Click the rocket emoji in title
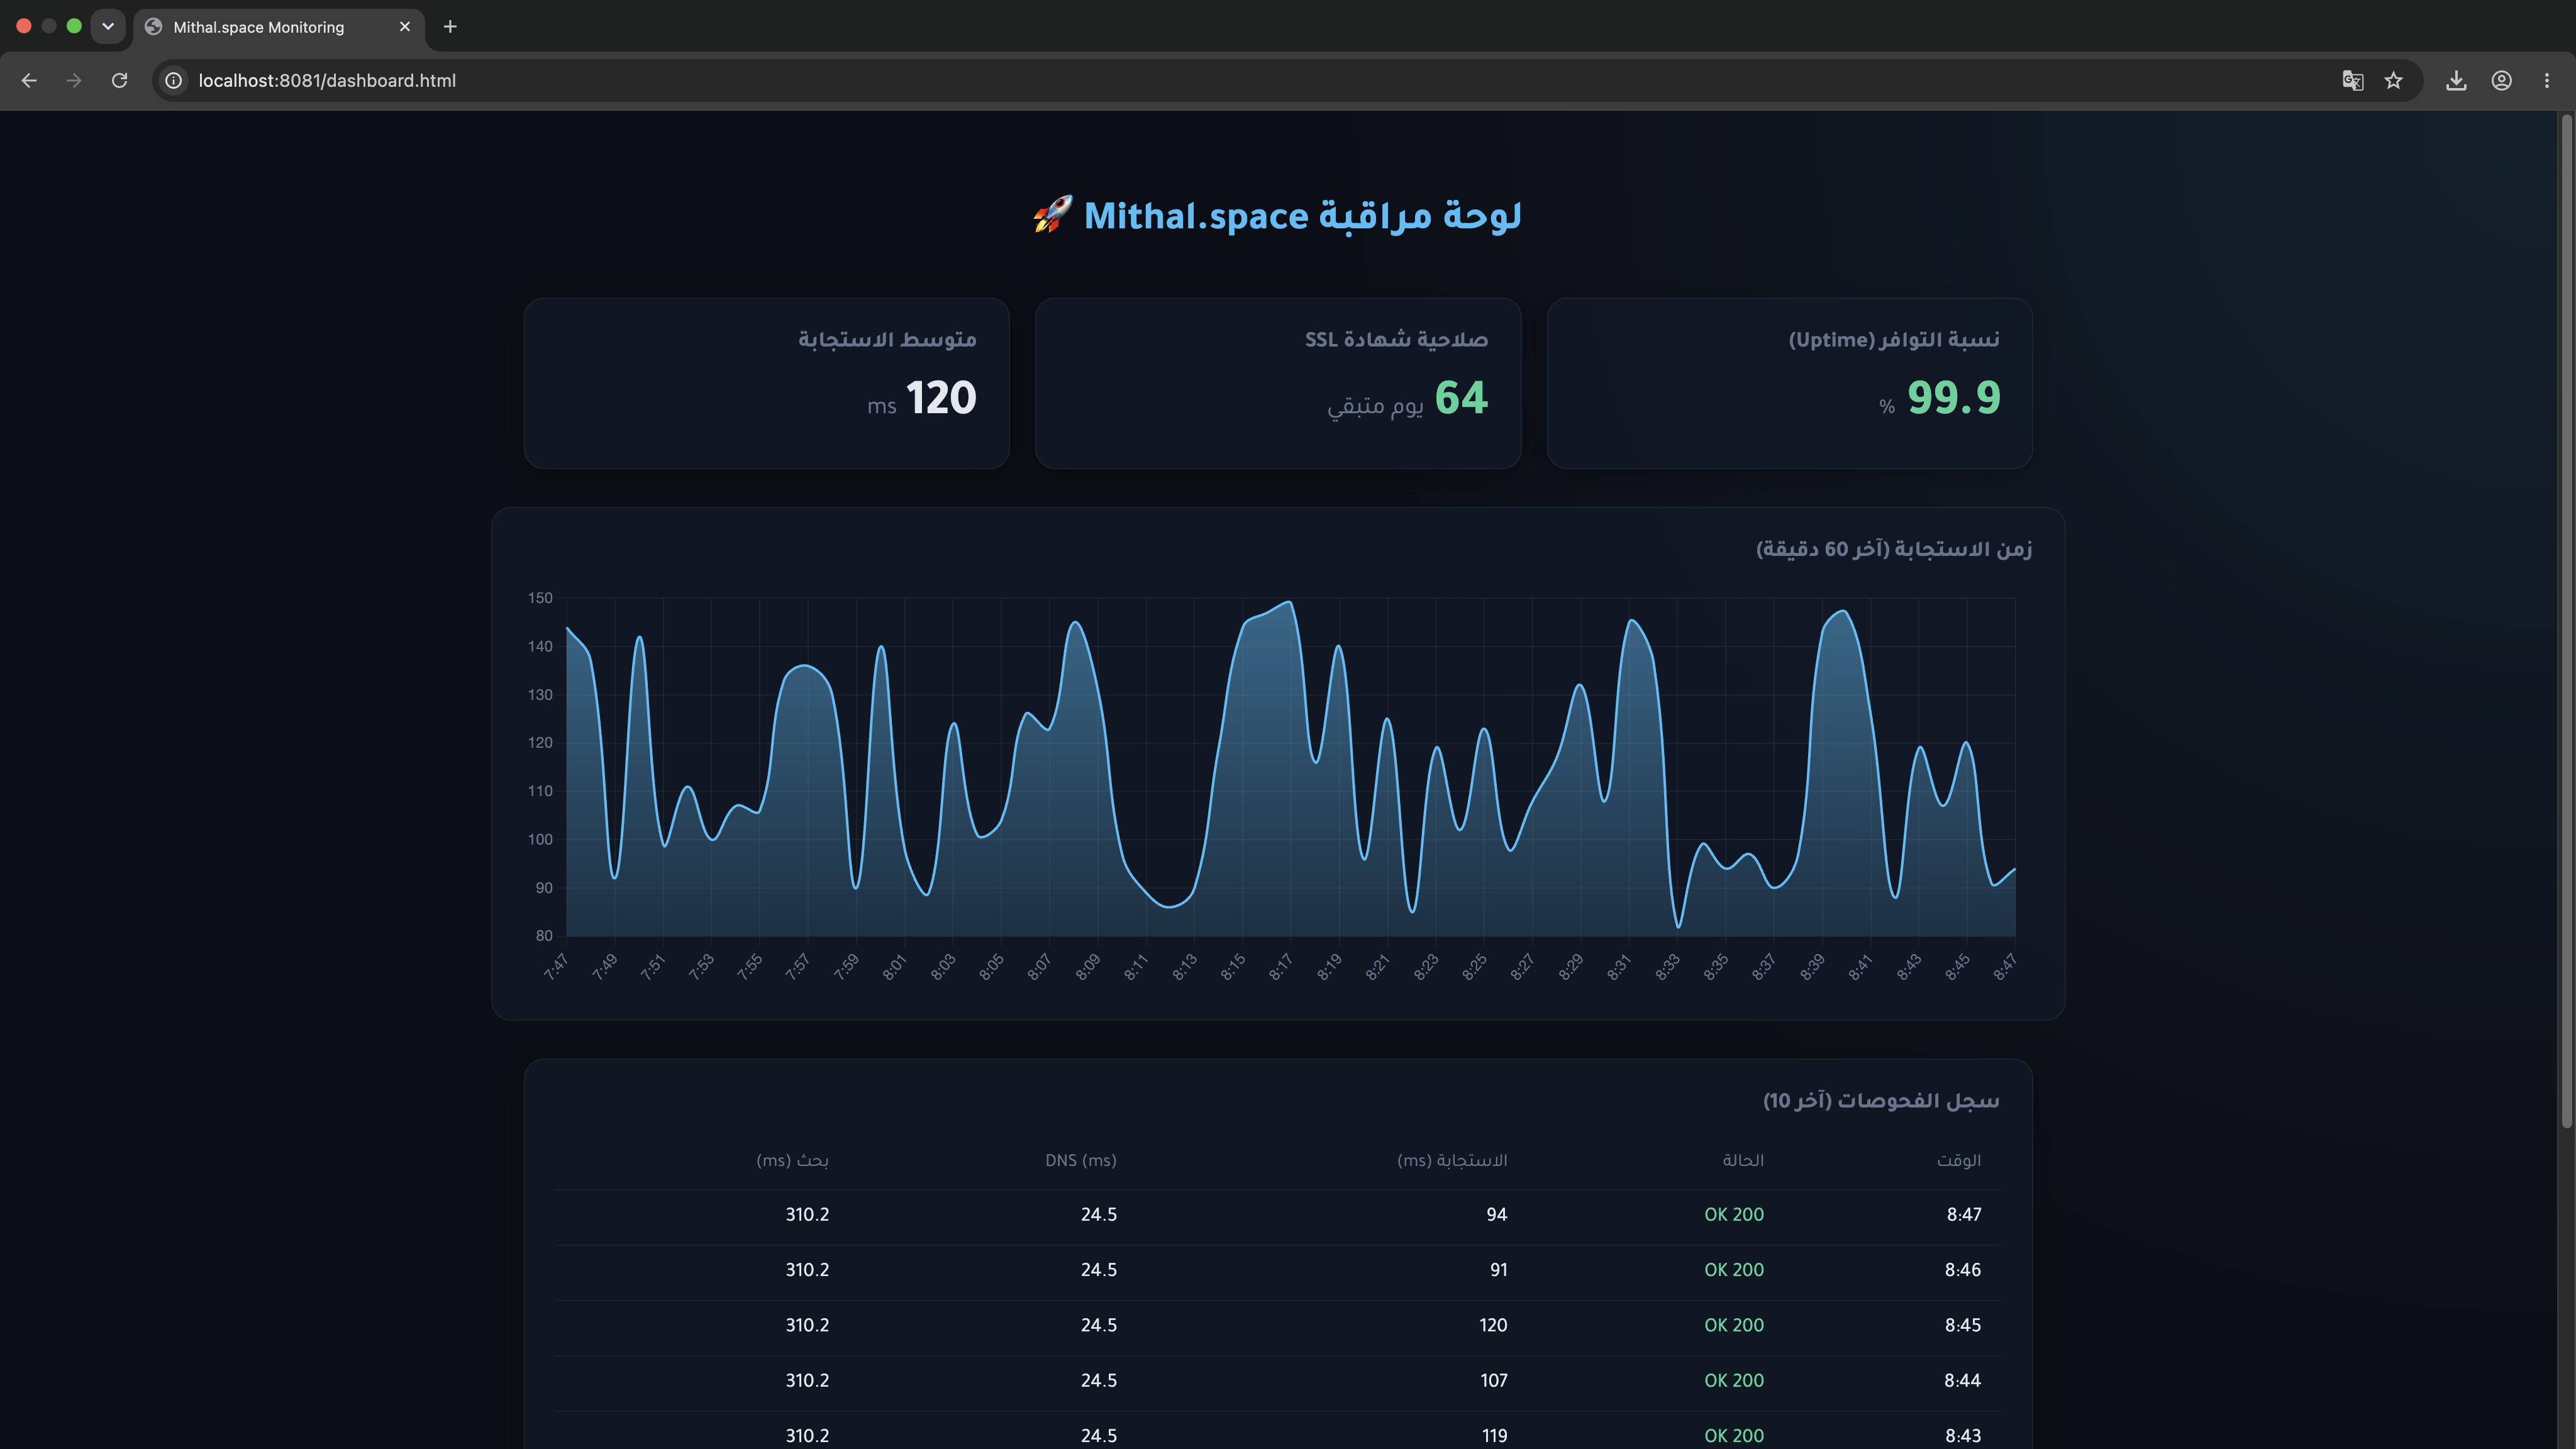Screen dimensions: 2576x1449 tap(1052, 215)
